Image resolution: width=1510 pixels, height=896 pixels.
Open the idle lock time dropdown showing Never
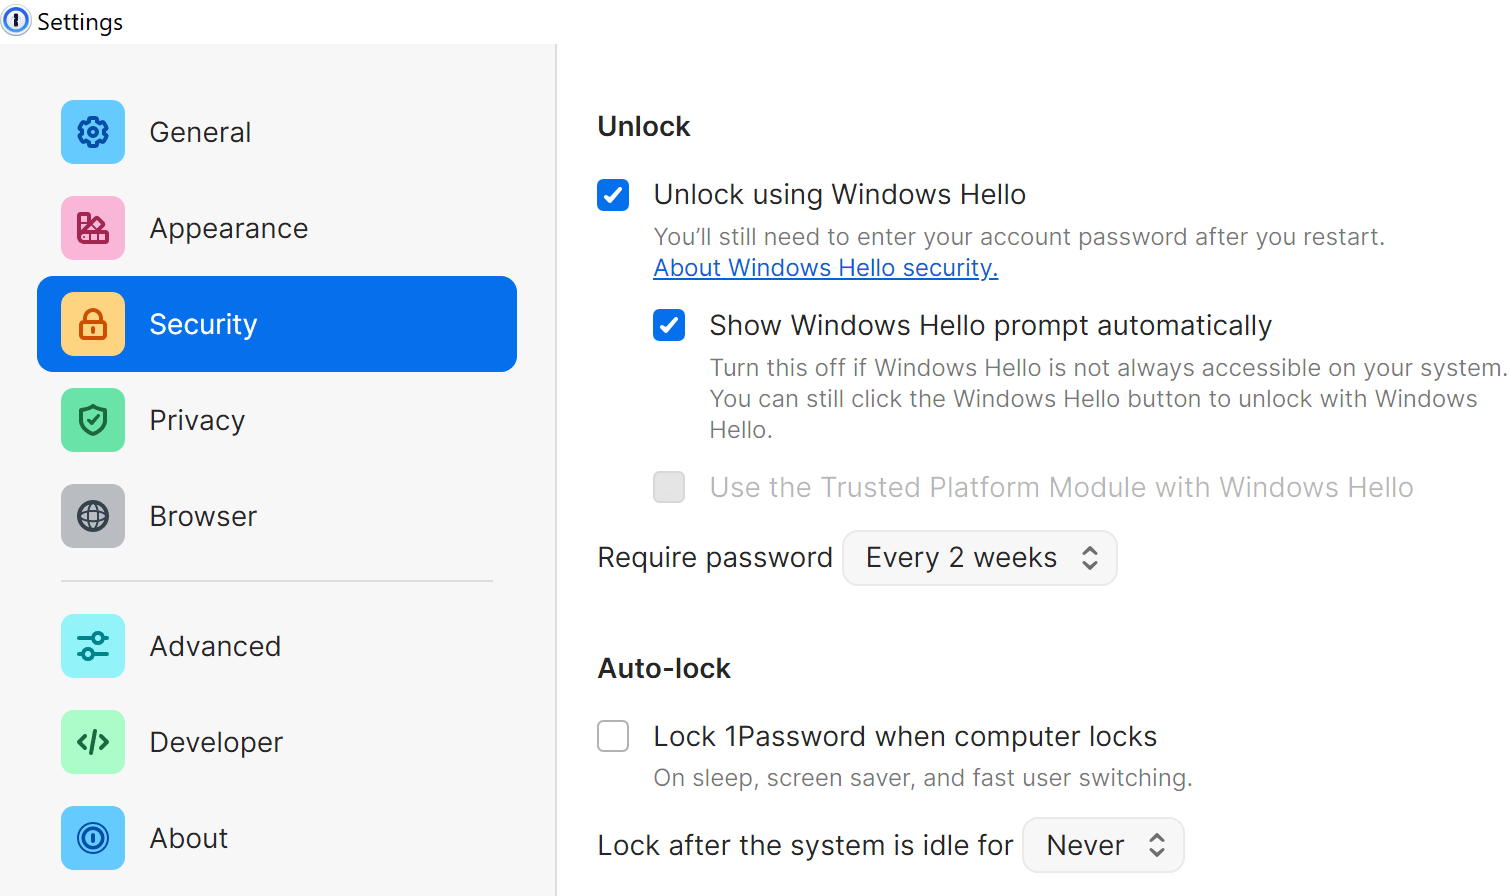(1103, 844)
